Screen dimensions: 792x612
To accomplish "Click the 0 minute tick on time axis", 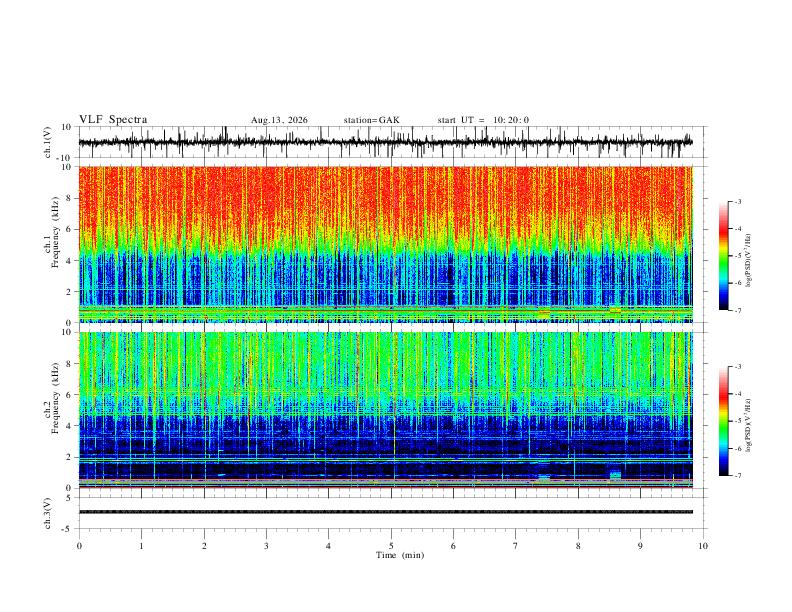I will 79,546.
